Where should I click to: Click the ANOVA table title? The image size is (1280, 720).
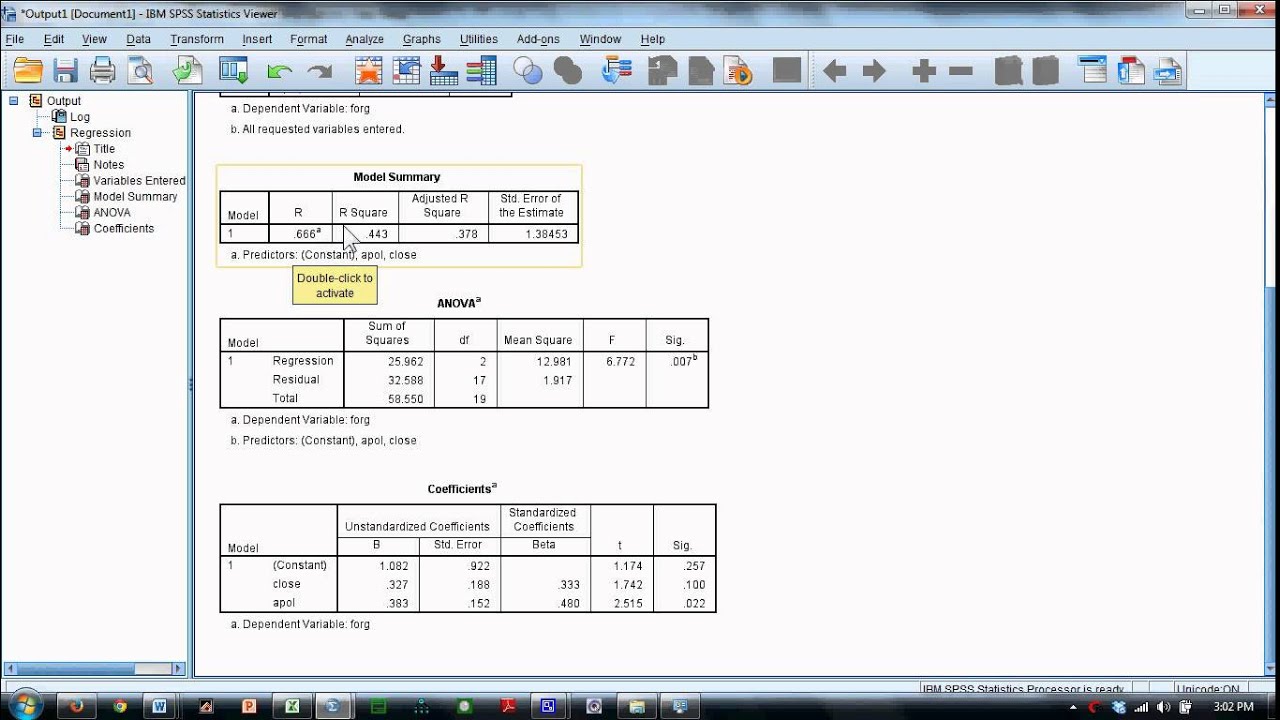[x=459, y=302]
